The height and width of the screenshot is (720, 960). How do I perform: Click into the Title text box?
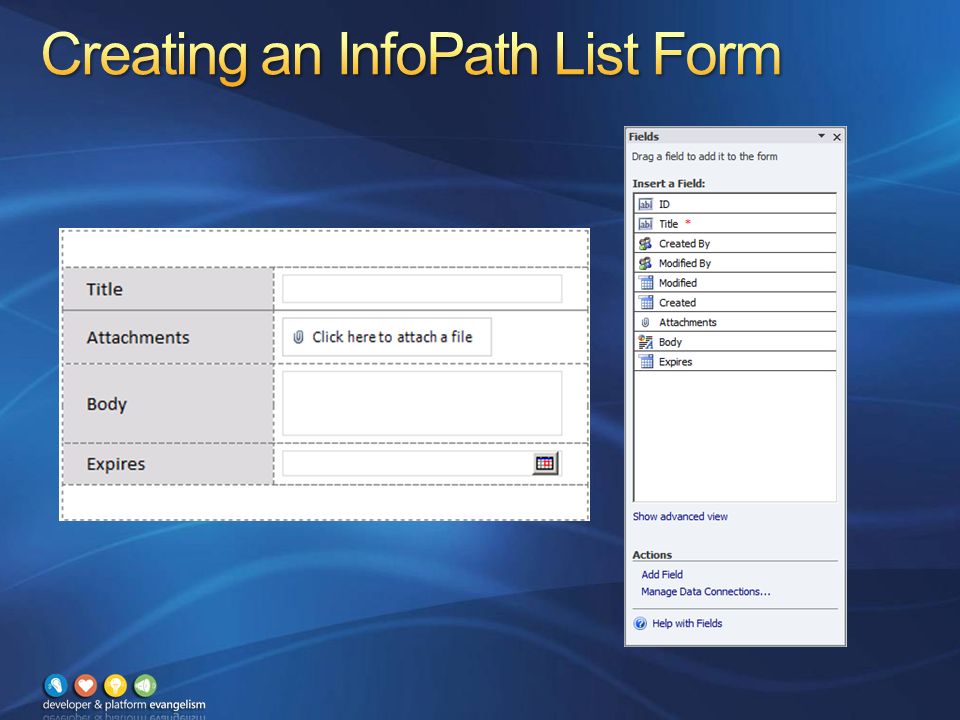tap(422, 288)
